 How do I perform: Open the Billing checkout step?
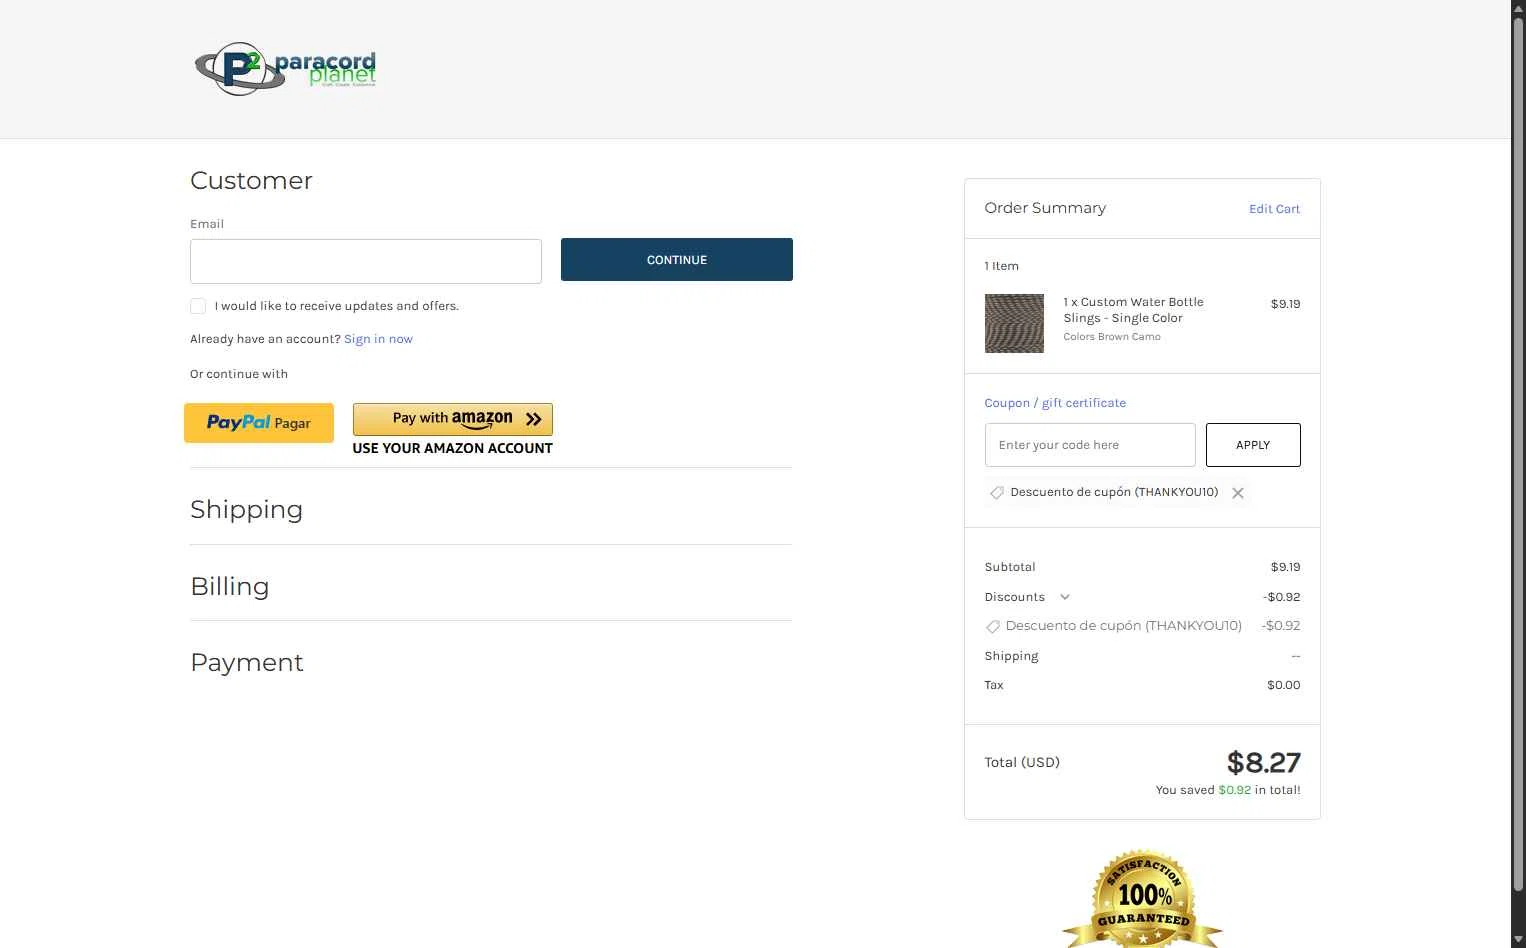click(230, 586)
